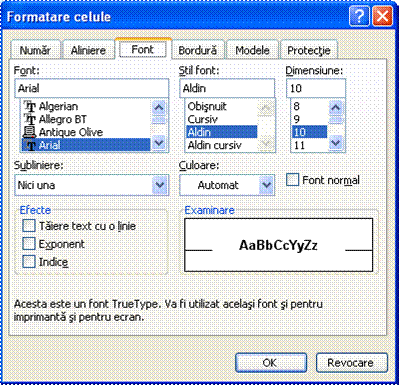Viewport: 399px width, 385px height.
Task: Click the TrueType icon beside Allegro BT
Action: (30, 119)
